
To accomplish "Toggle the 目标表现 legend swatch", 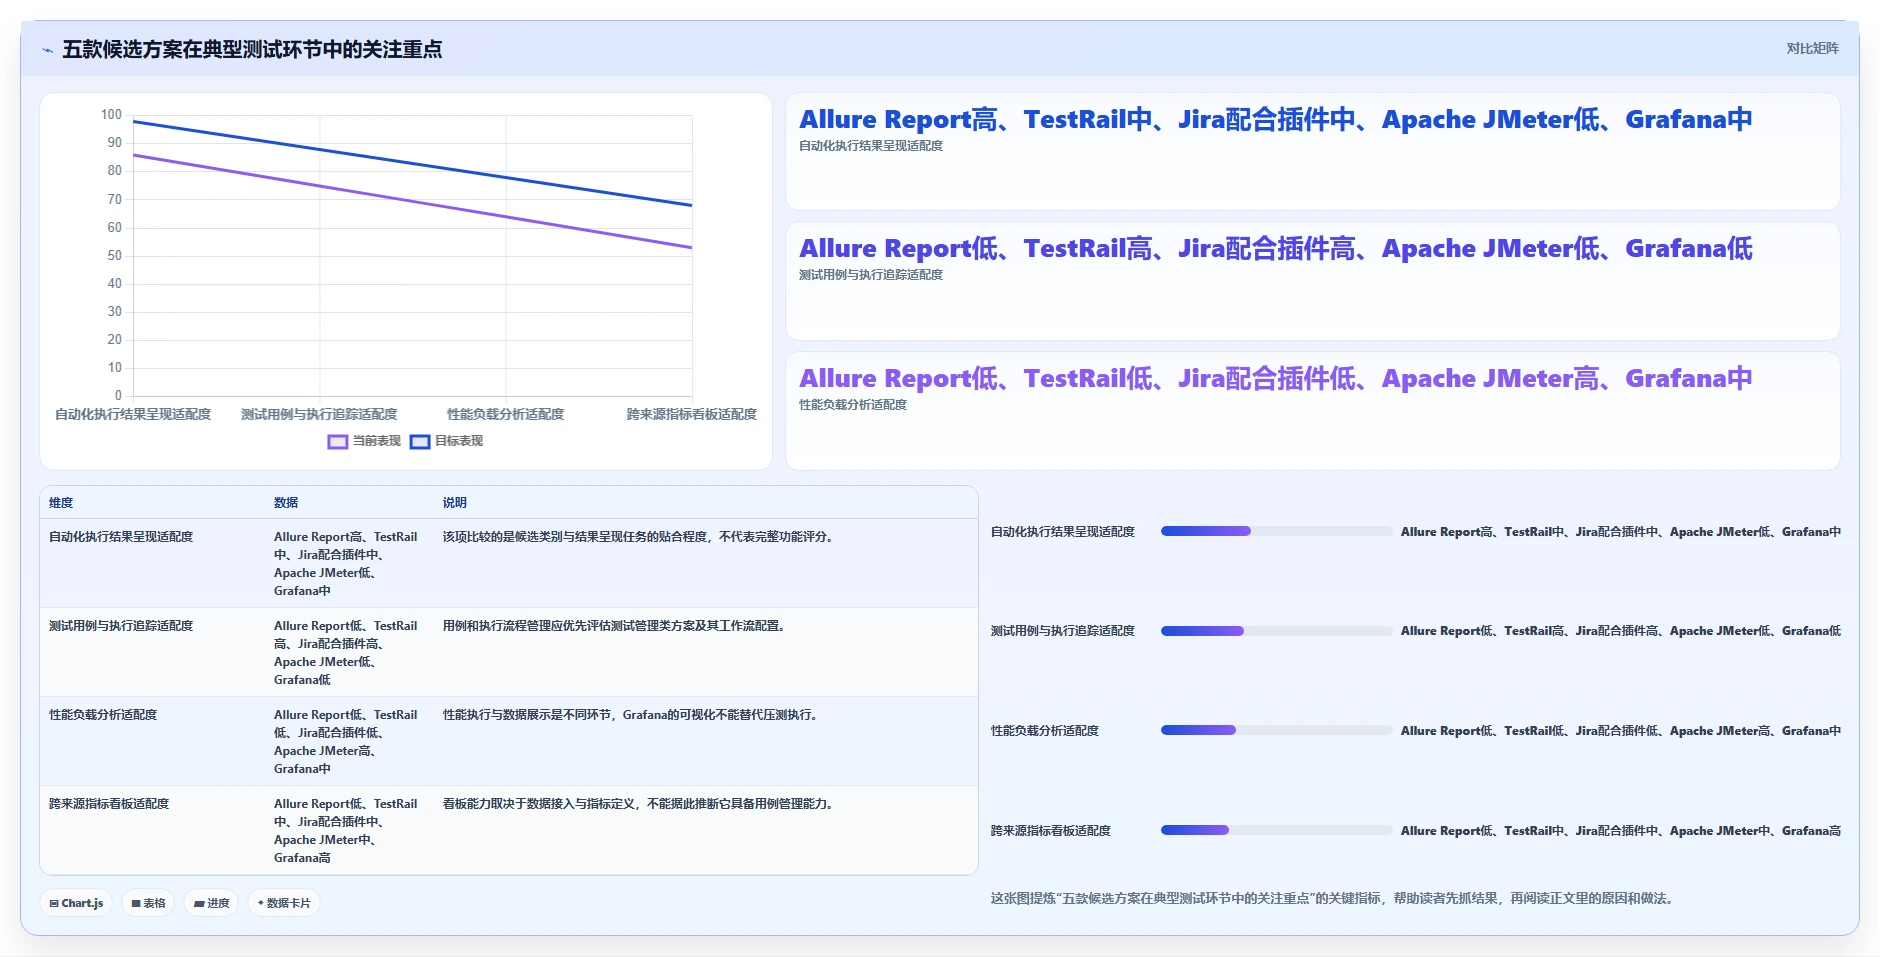I will click(420, 441).
